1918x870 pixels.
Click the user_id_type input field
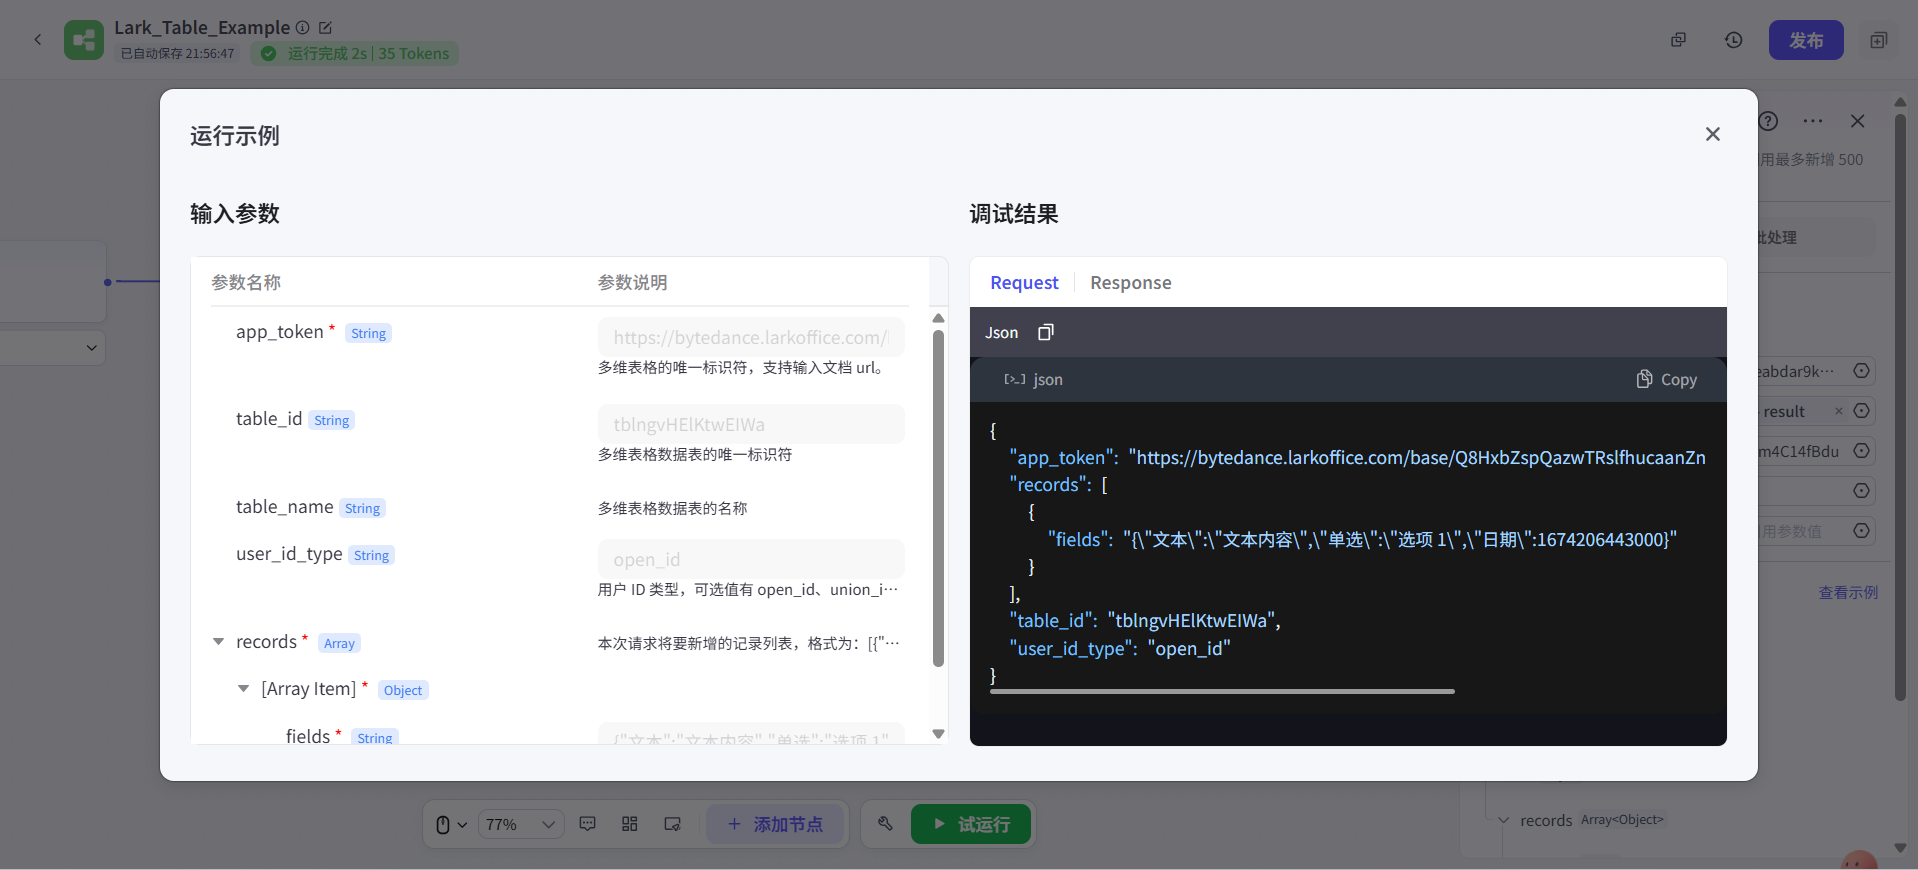point(751,559)
